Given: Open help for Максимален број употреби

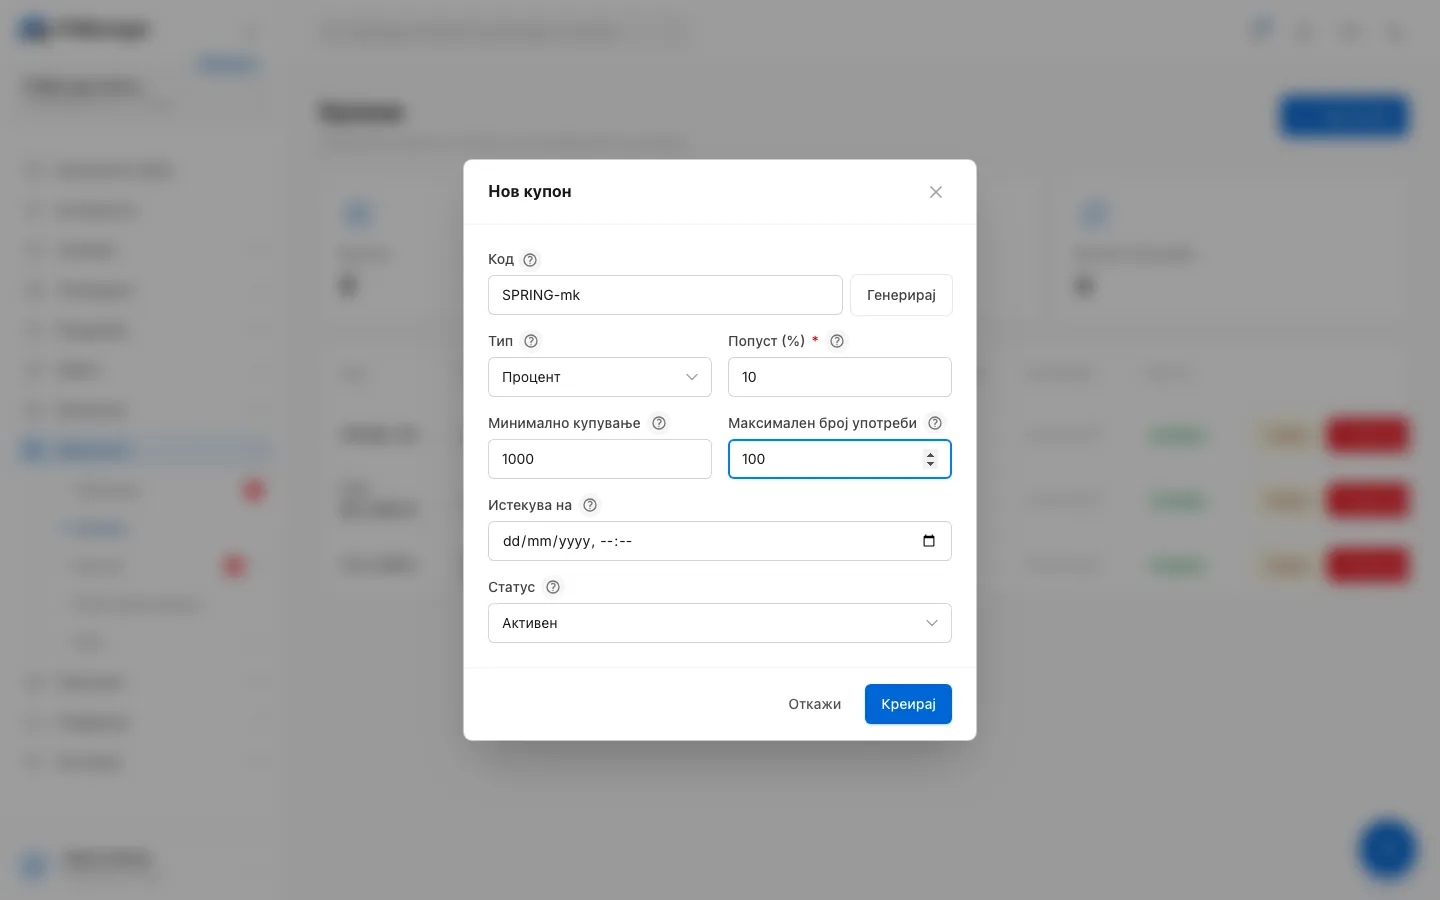Looking at the screenshot, I should point(935,423).
